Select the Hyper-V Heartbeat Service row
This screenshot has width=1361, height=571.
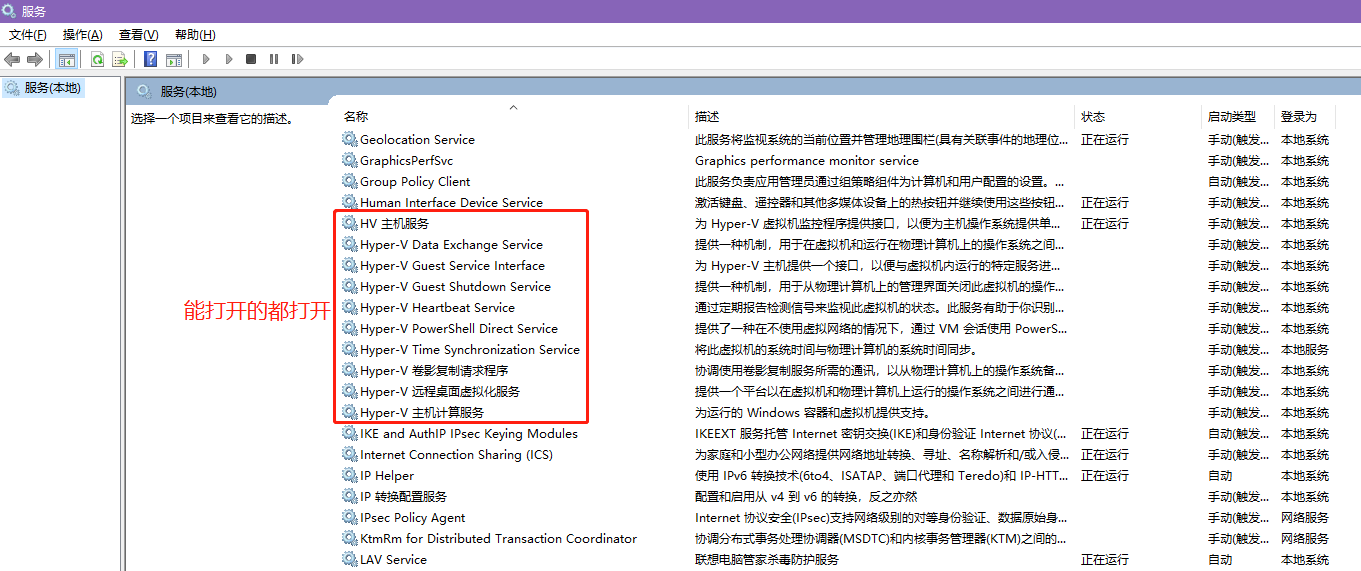pos(437,308)
